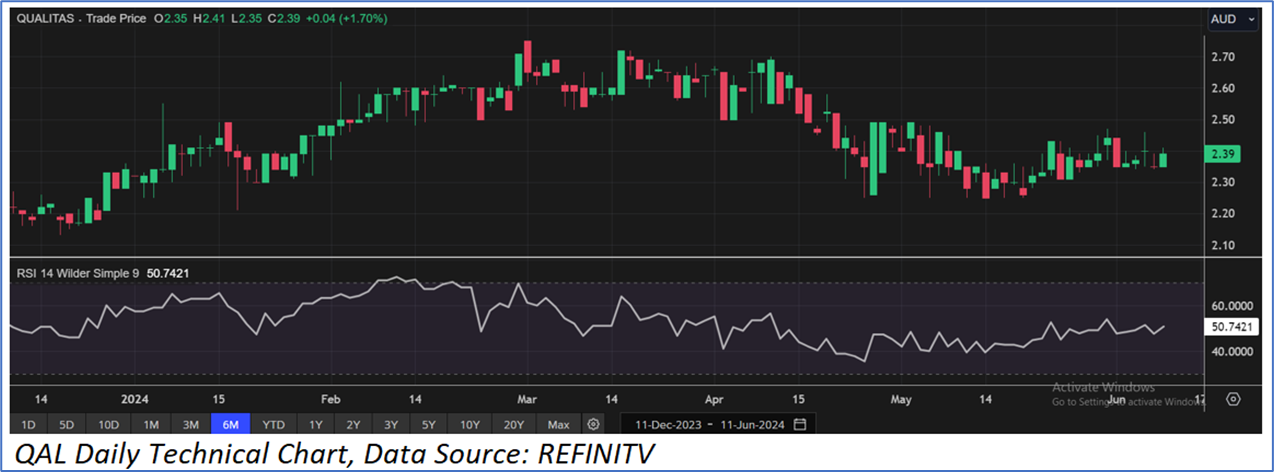Show Max time range
Image resolution: width=1274 pixels, height=472 pixels.
point(559,424)
